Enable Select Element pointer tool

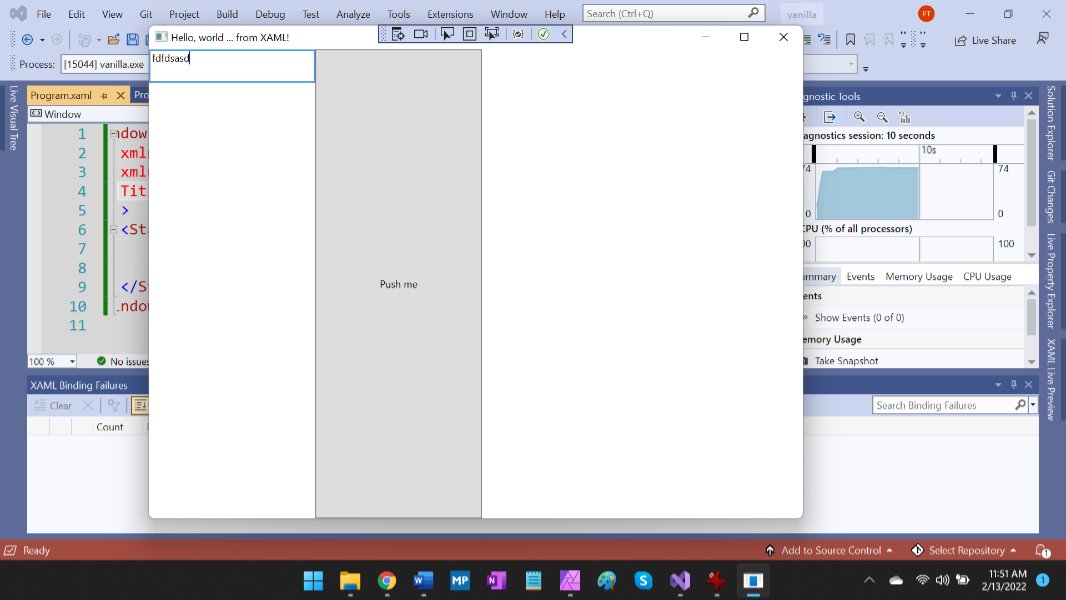coord(447,34)
